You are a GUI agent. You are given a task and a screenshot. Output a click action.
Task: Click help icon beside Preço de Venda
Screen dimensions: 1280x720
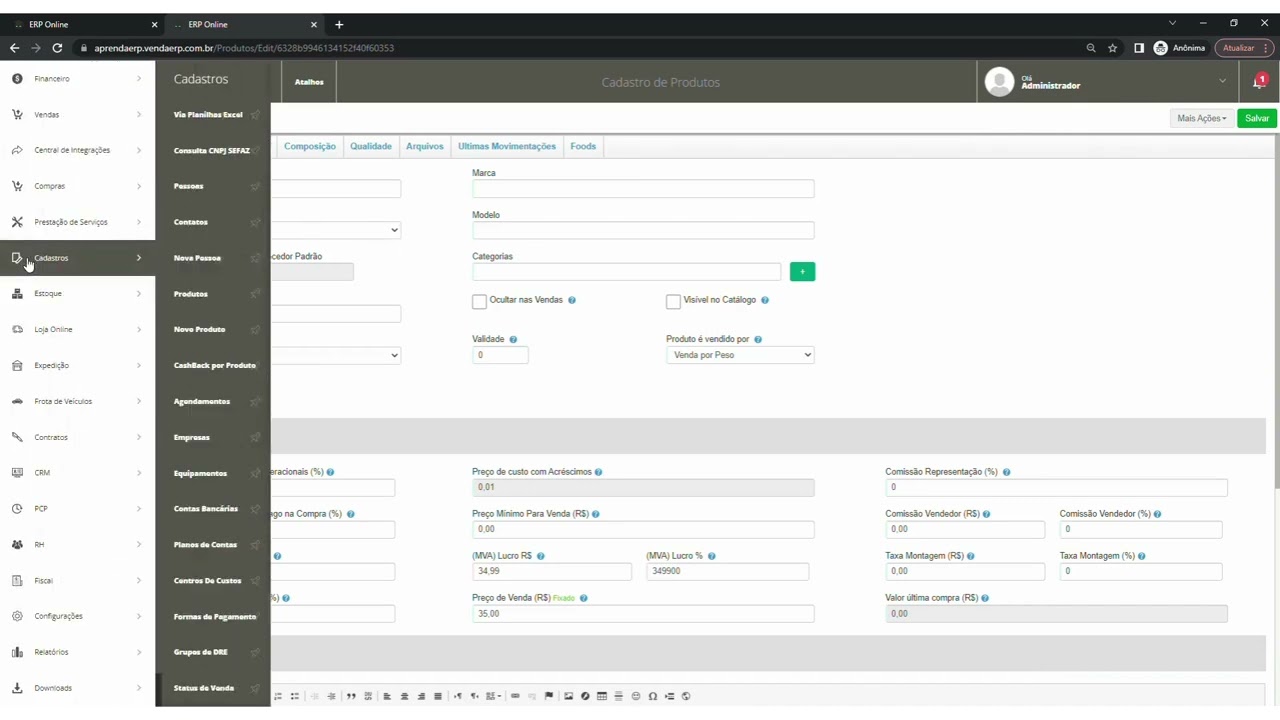coord(583,598)
